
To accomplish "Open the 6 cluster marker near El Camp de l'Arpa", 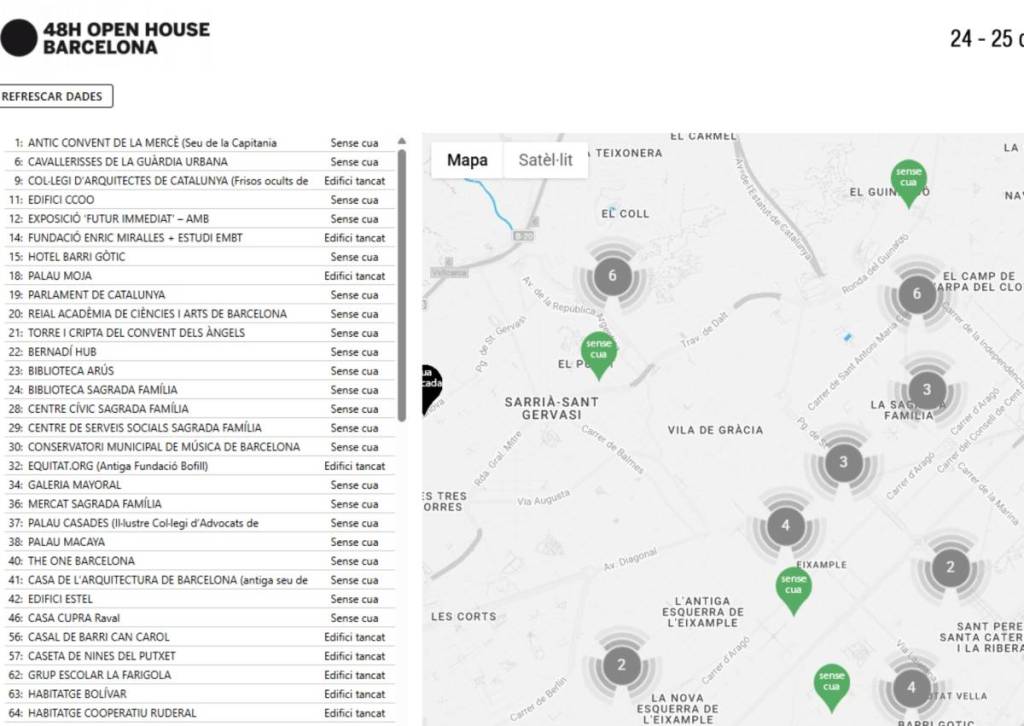I will coord(917,294).
